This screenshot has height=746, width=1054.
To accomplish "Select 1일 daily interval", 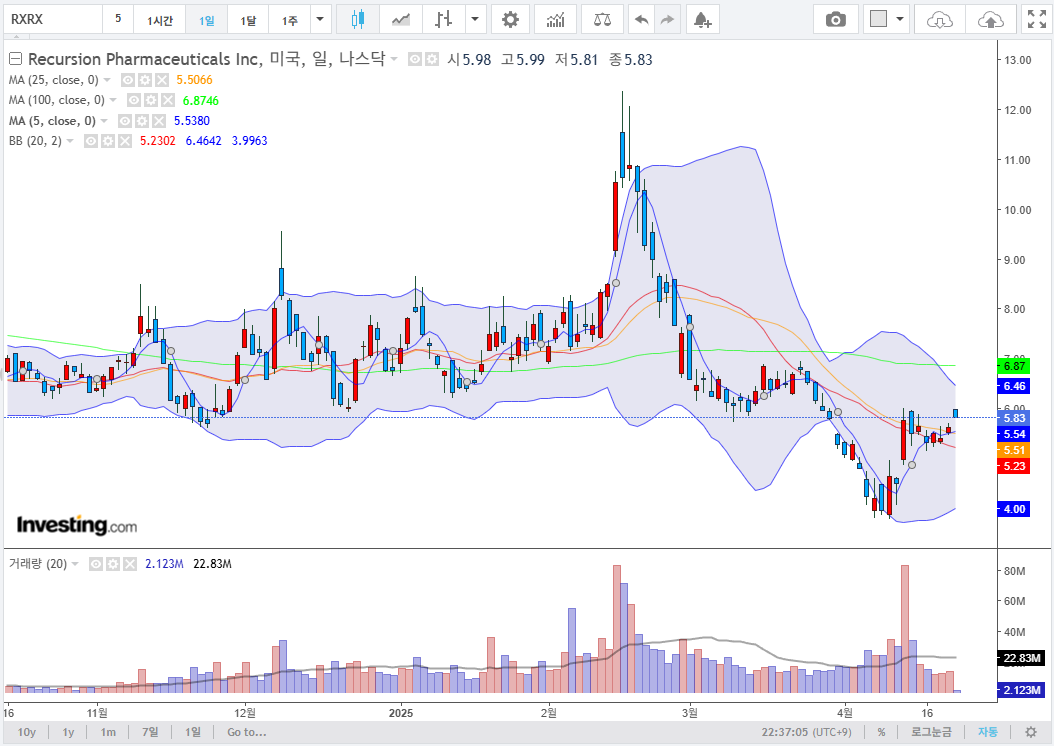I will (206, 19).
